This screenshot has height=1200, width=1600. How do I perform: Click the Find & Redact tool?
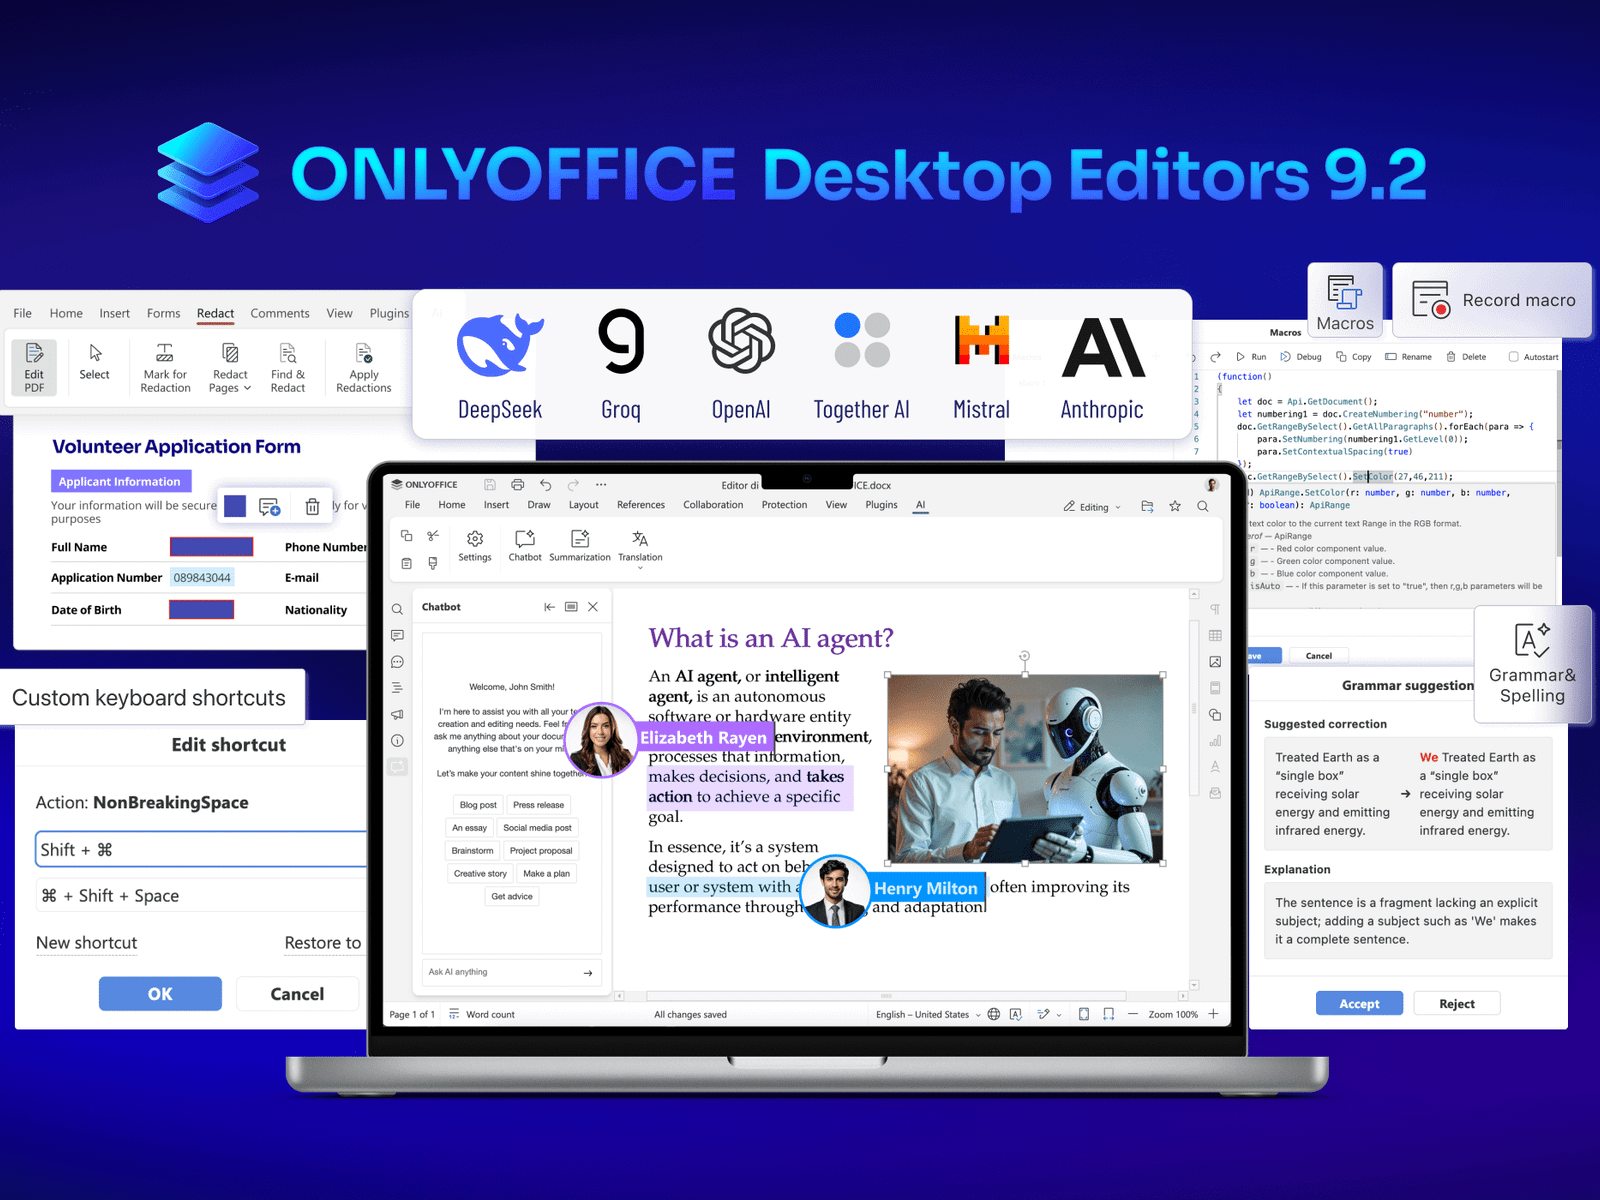tap(288, 368)
